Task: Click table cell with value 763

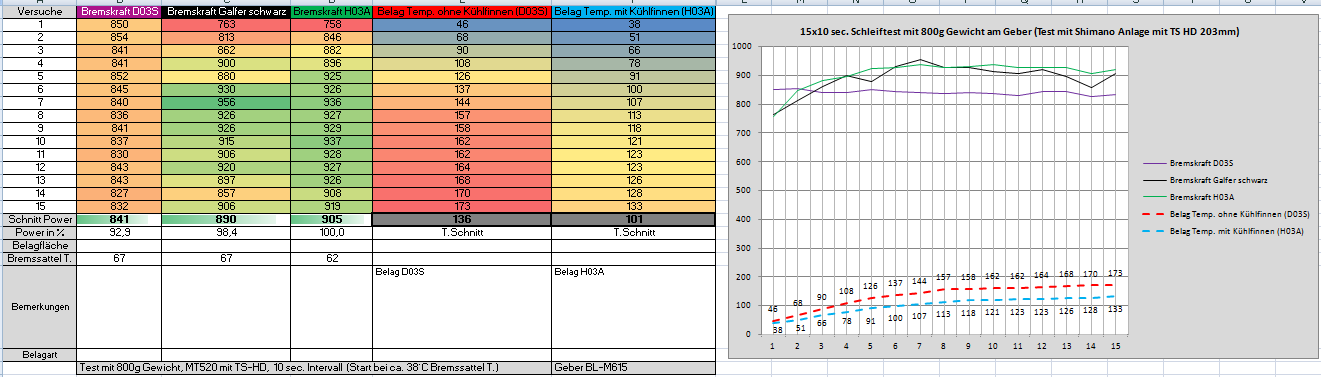Action: (225, 24)
